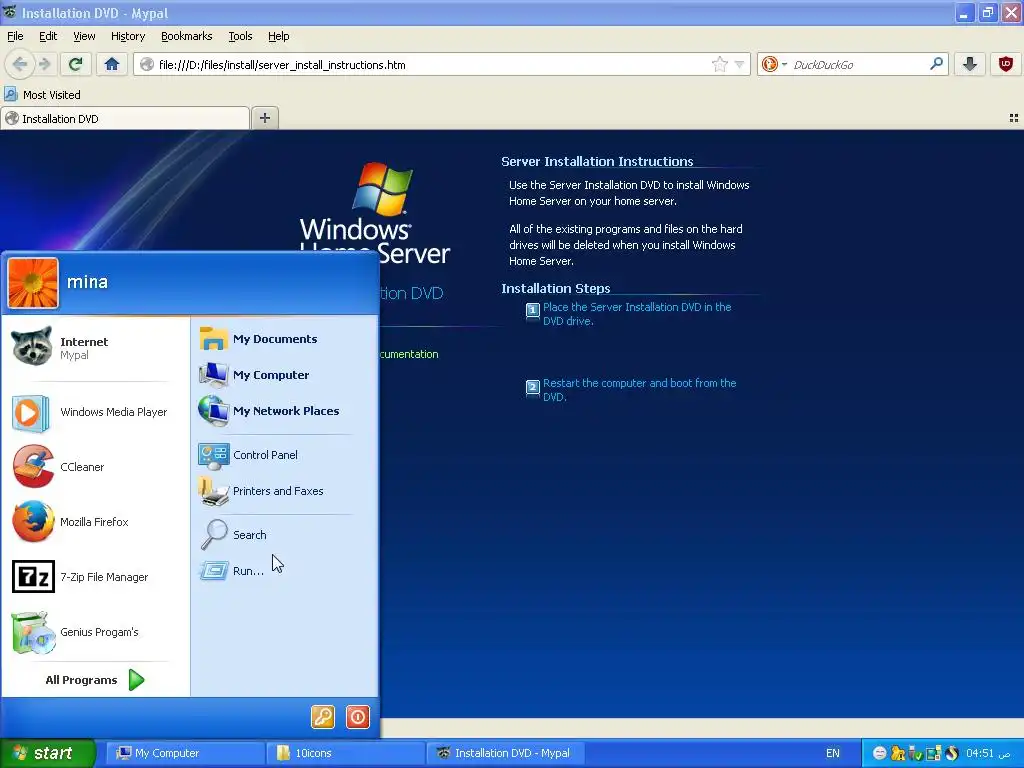Go back using the browser back arrow
Image resolution: width=1024 pixels, height=768 pixels.
(20, 64)
